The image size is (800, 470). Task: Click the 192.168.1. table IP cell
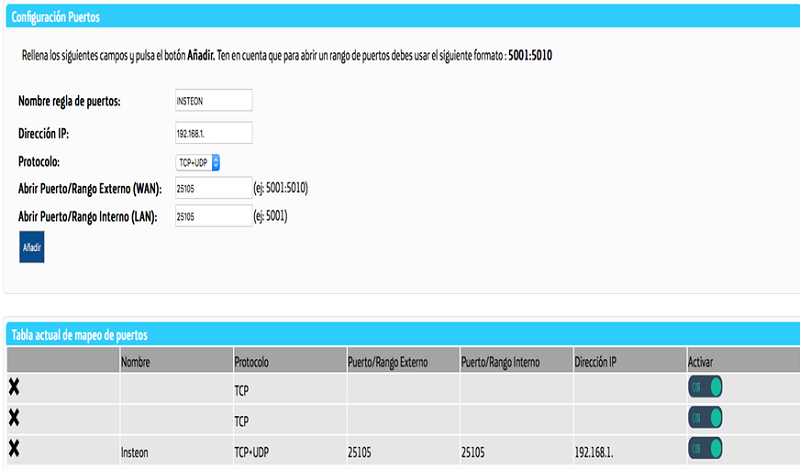click(629, 452)
